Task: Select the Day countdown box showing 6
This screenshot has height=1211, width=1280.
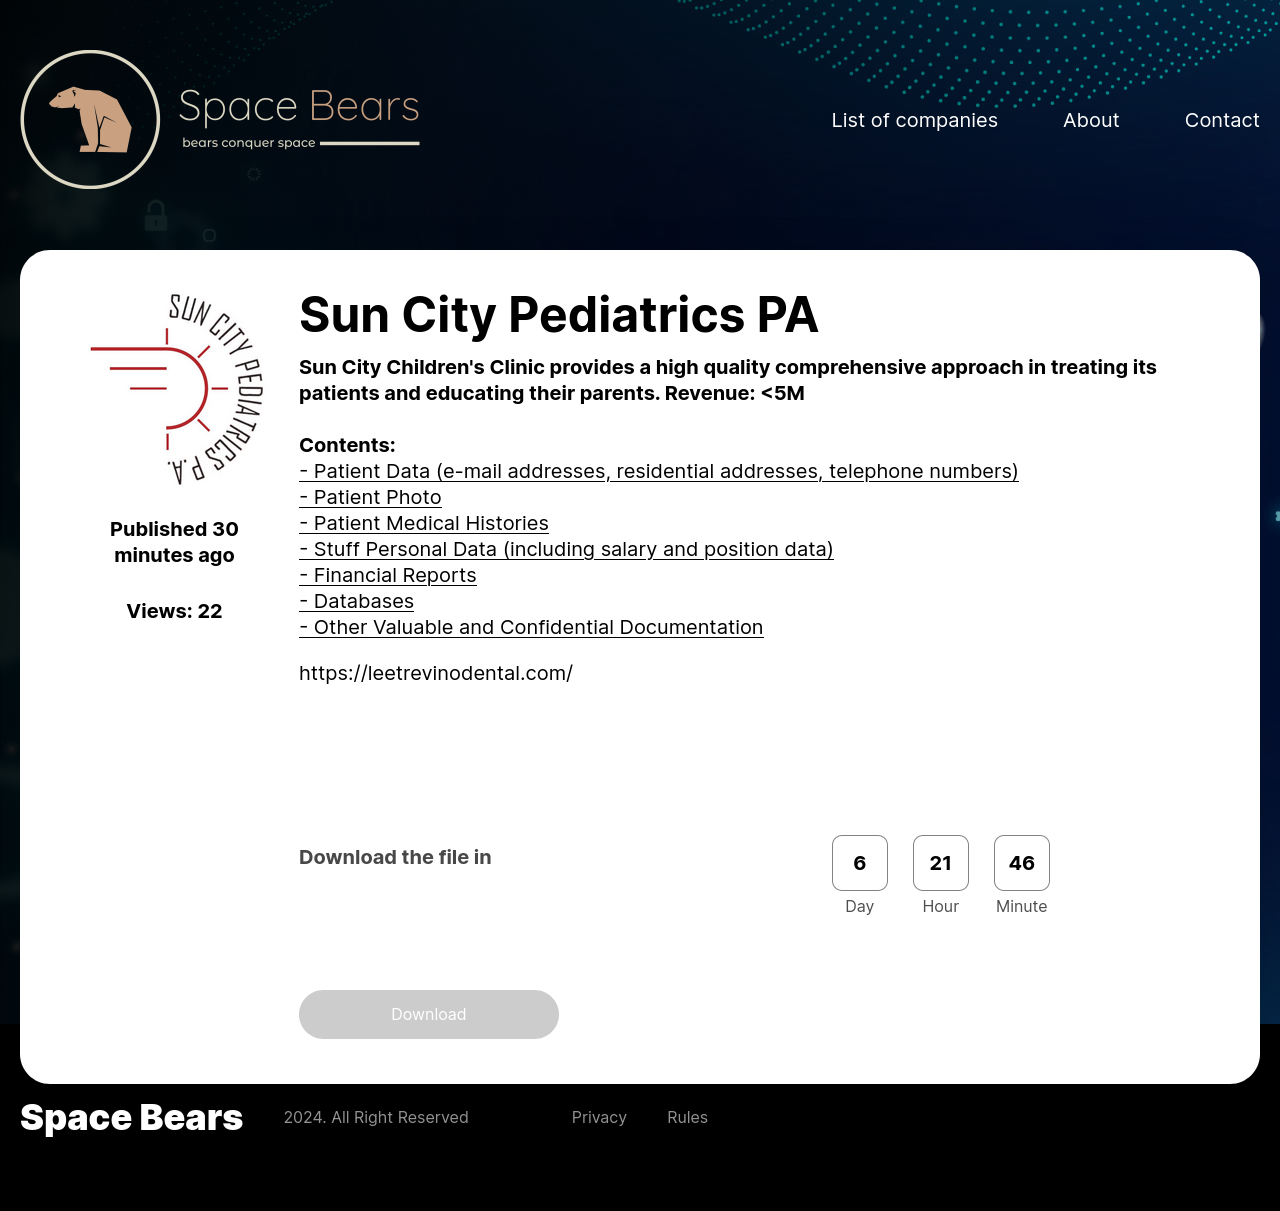Action: [859, 862]
